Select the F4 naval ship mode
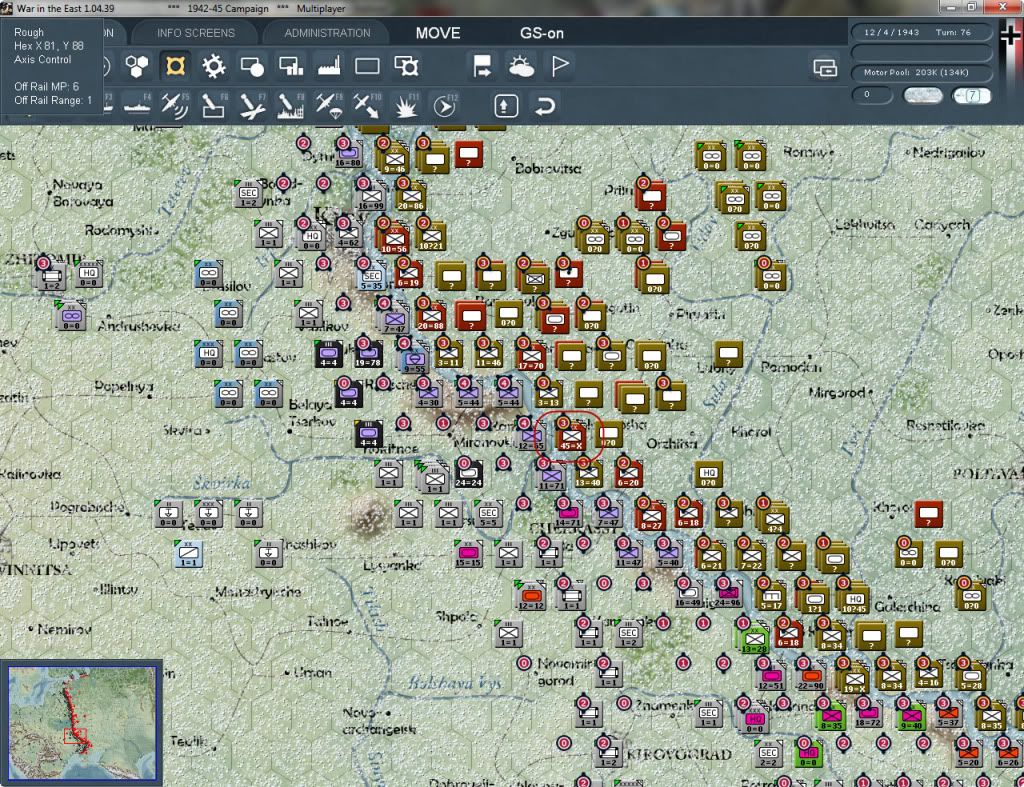Image resolution: width=1024 pixels, height=787 pixels. (137, 106)
